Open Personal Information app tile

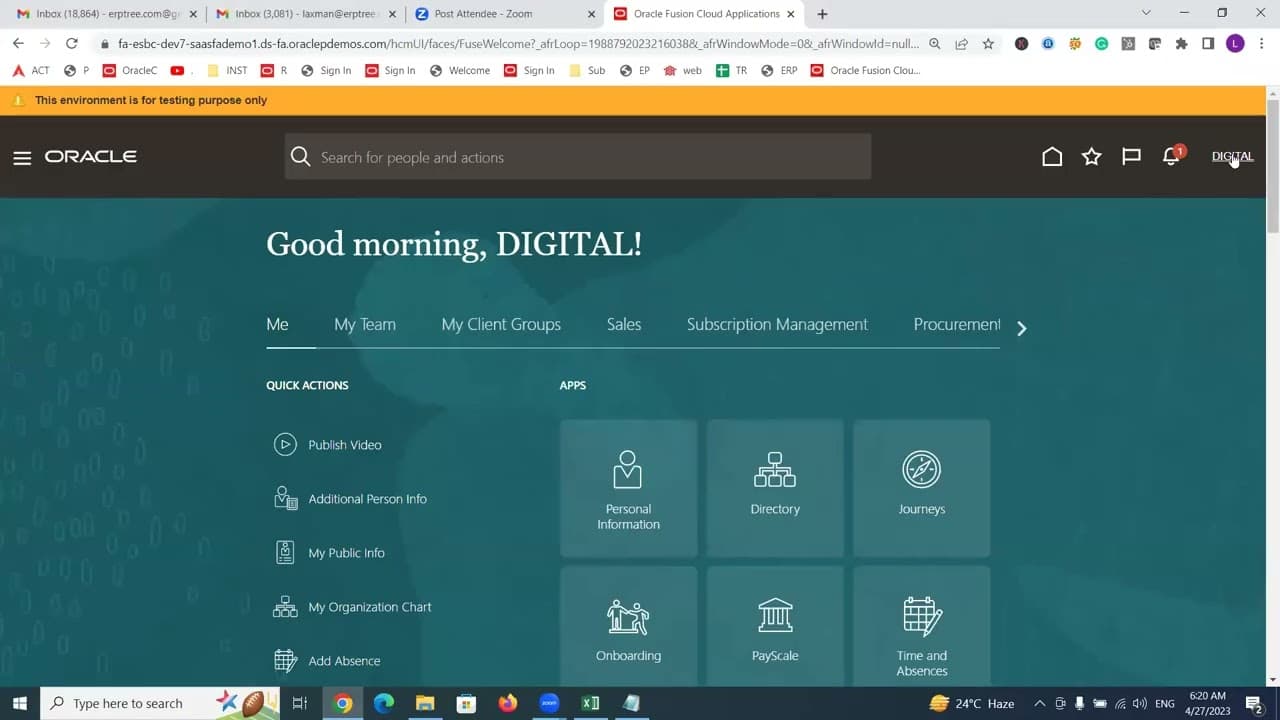(628, 488)
